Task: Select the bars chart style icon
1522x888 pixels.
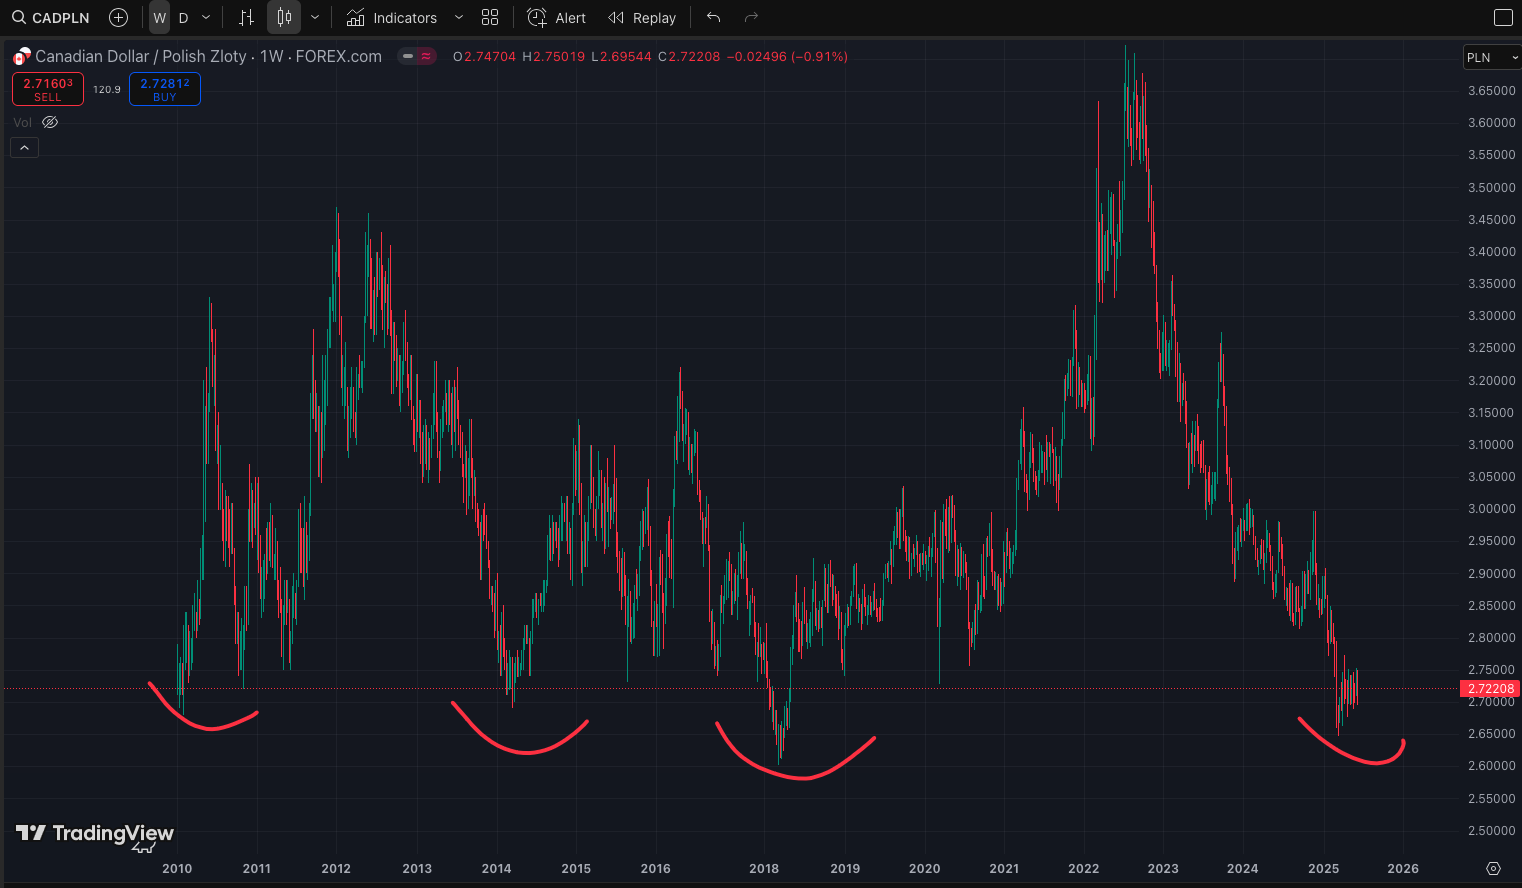Action: [x=246, y=17]
